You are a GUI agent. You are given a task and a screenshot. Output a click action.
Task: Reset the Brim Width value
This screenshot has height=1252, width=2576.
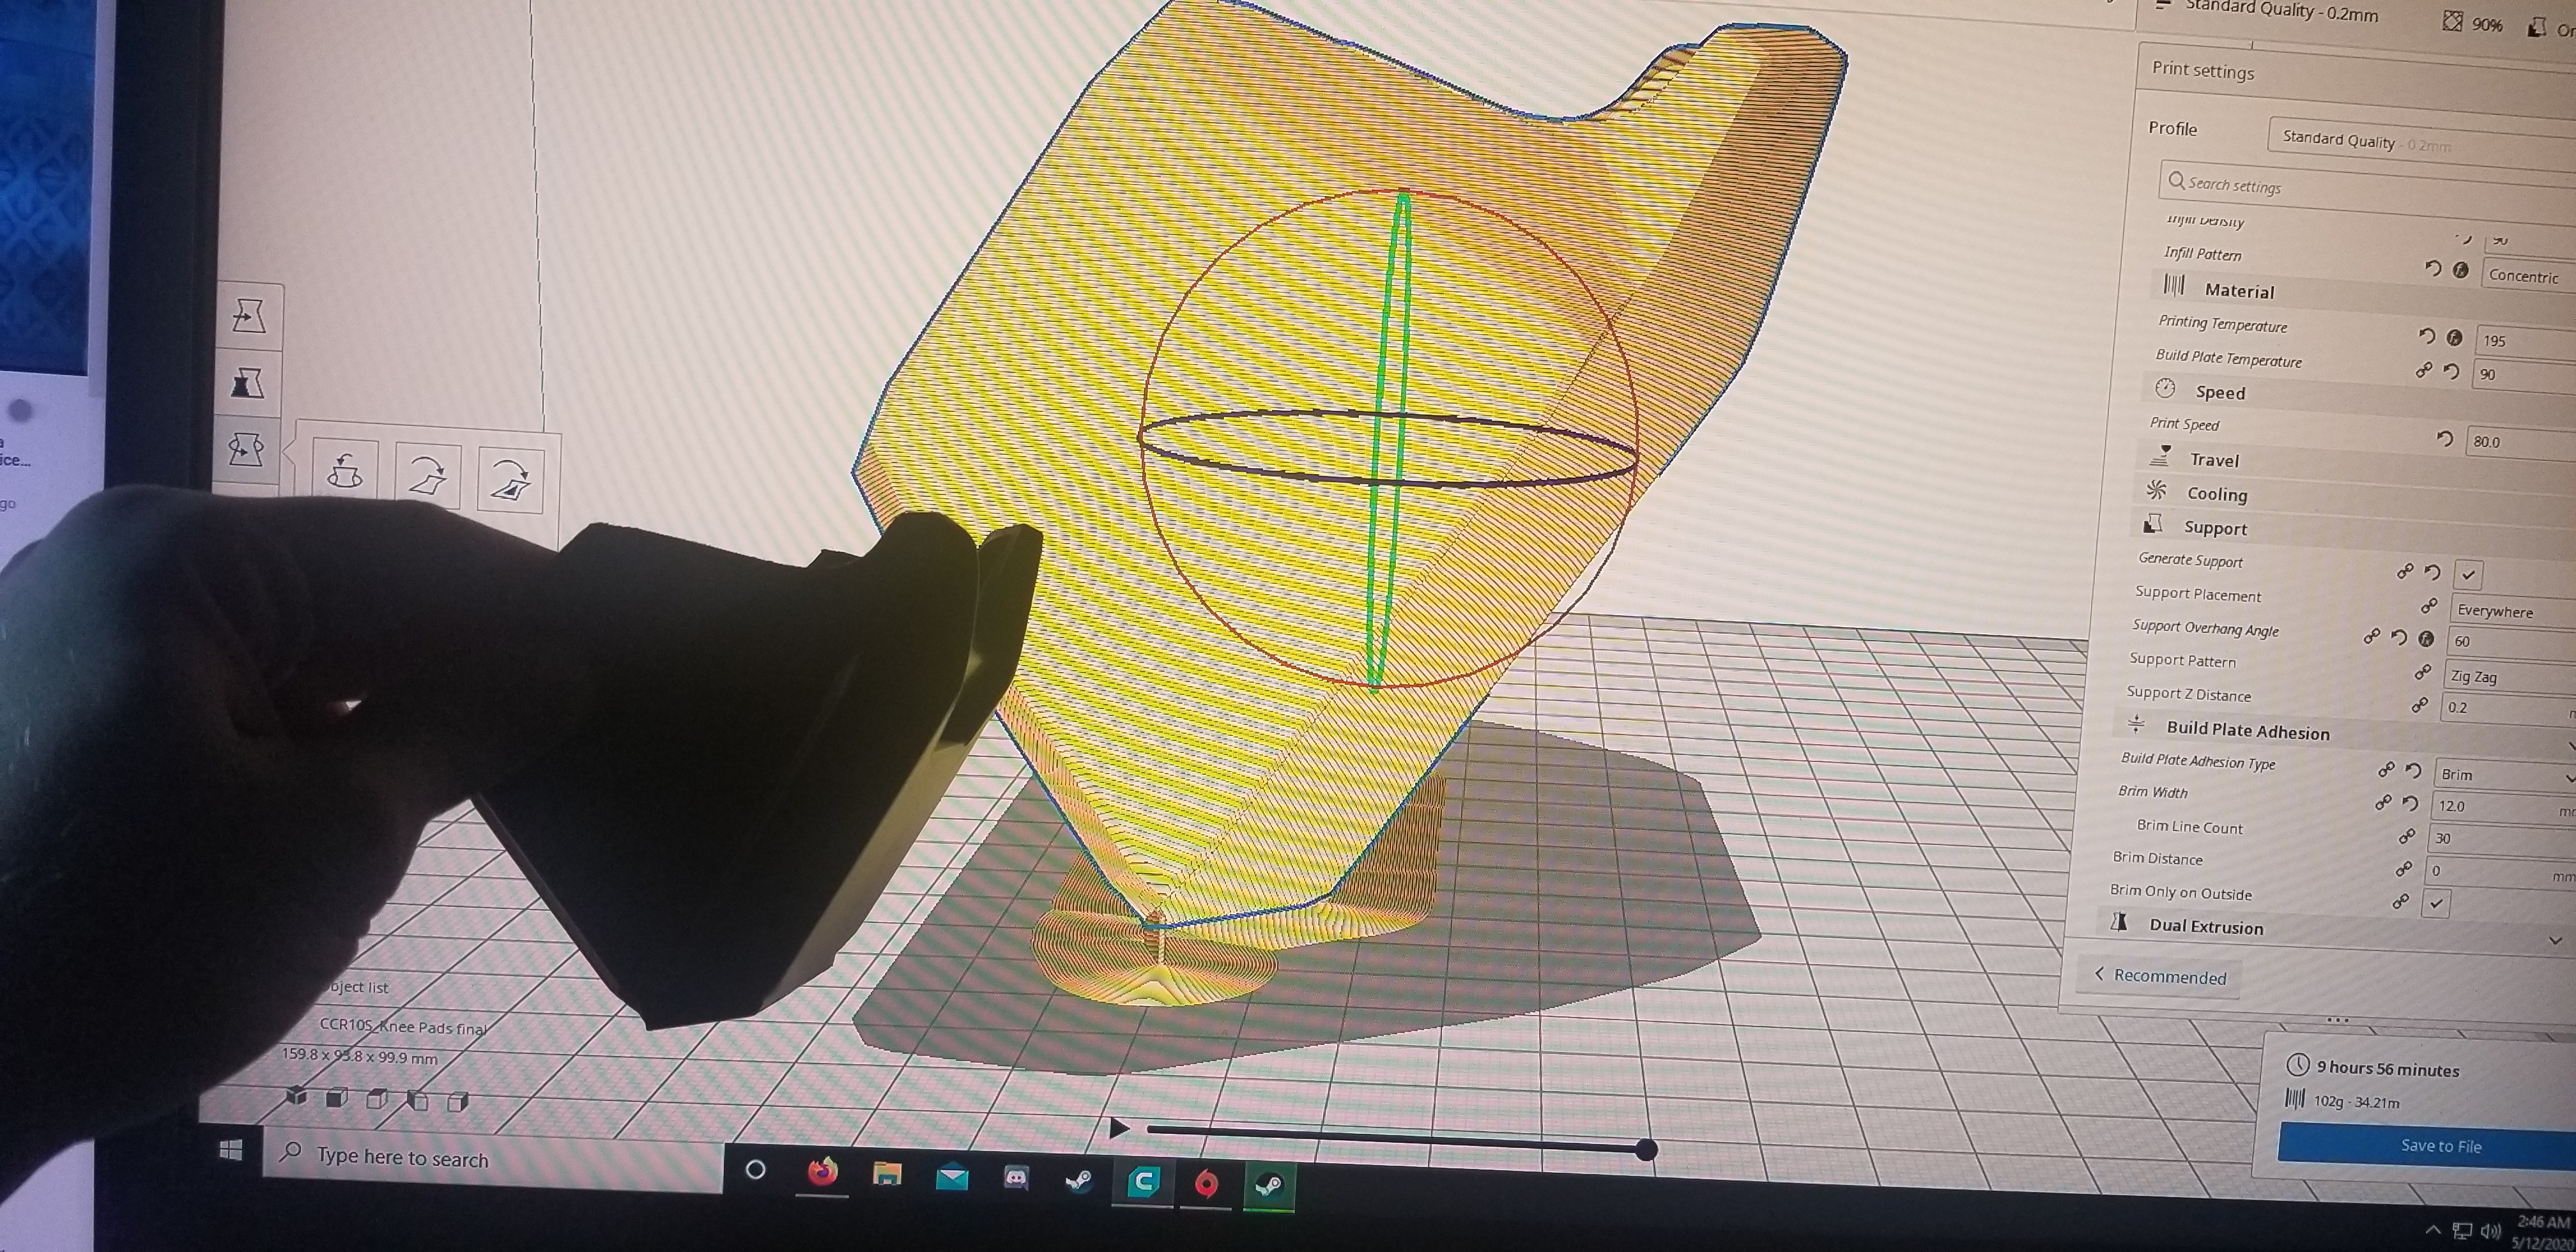pyautogui.click(x=2410, y=803)
